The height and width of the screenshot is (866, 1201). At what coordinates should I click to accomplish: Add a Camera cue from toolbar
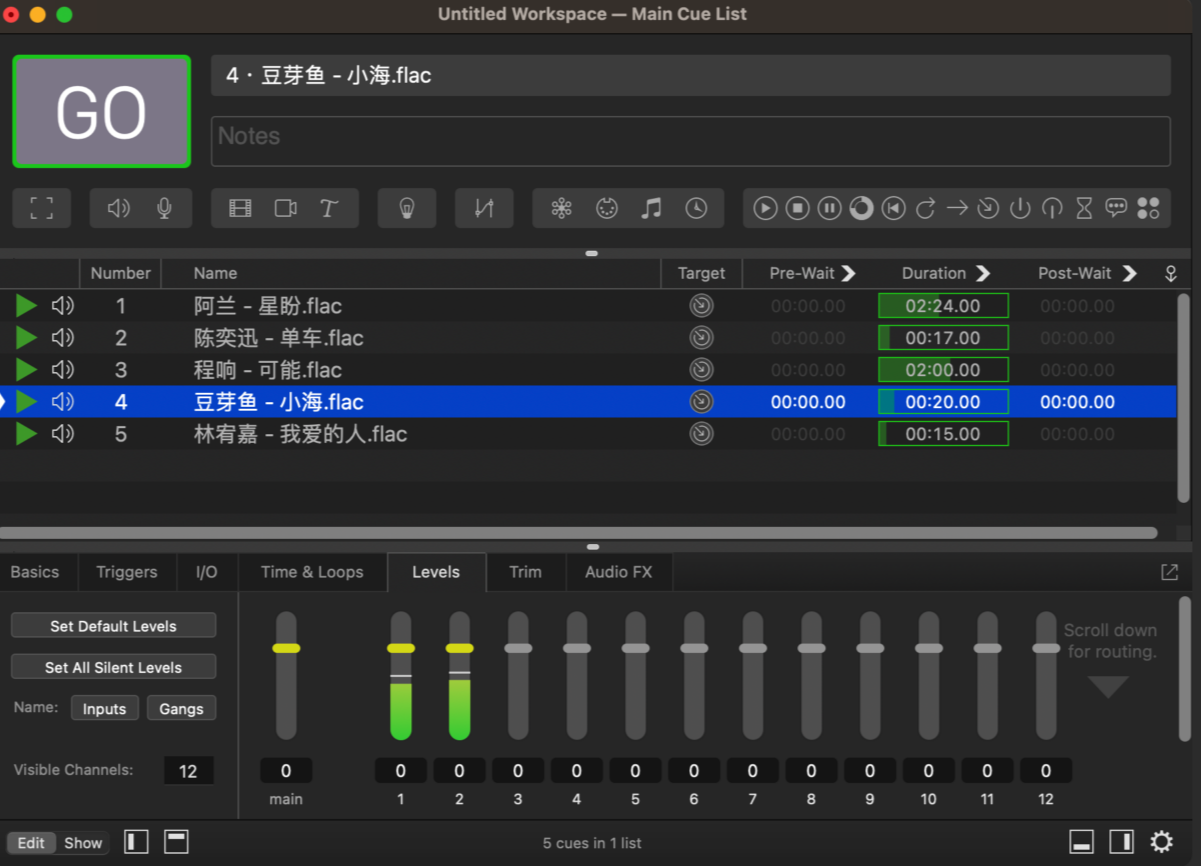tap(286, 208)
